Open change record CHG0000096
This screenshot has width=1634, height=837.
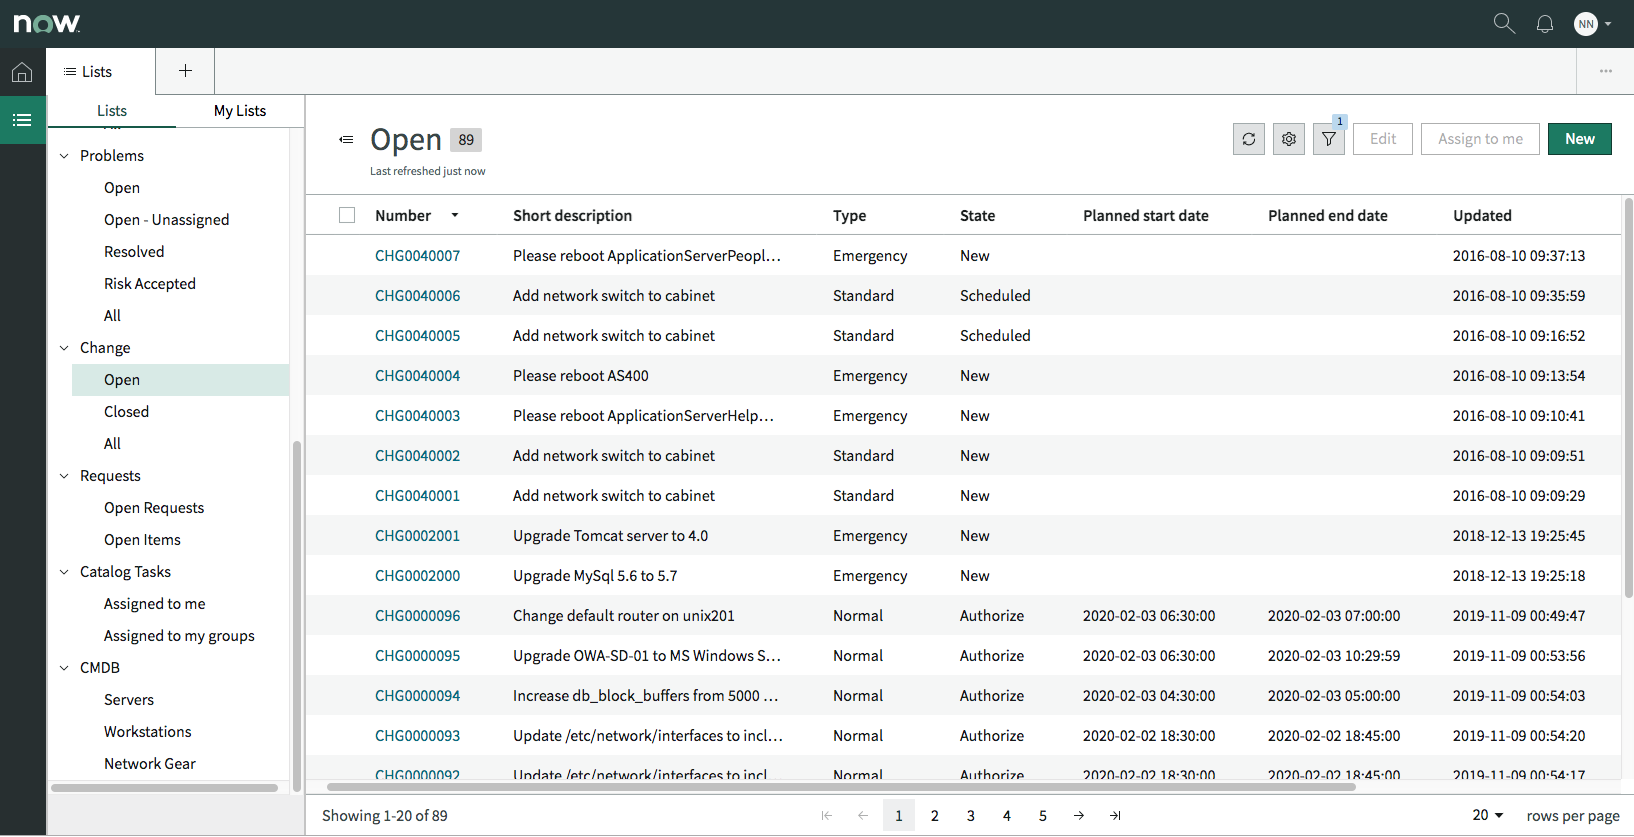(417, 616)
